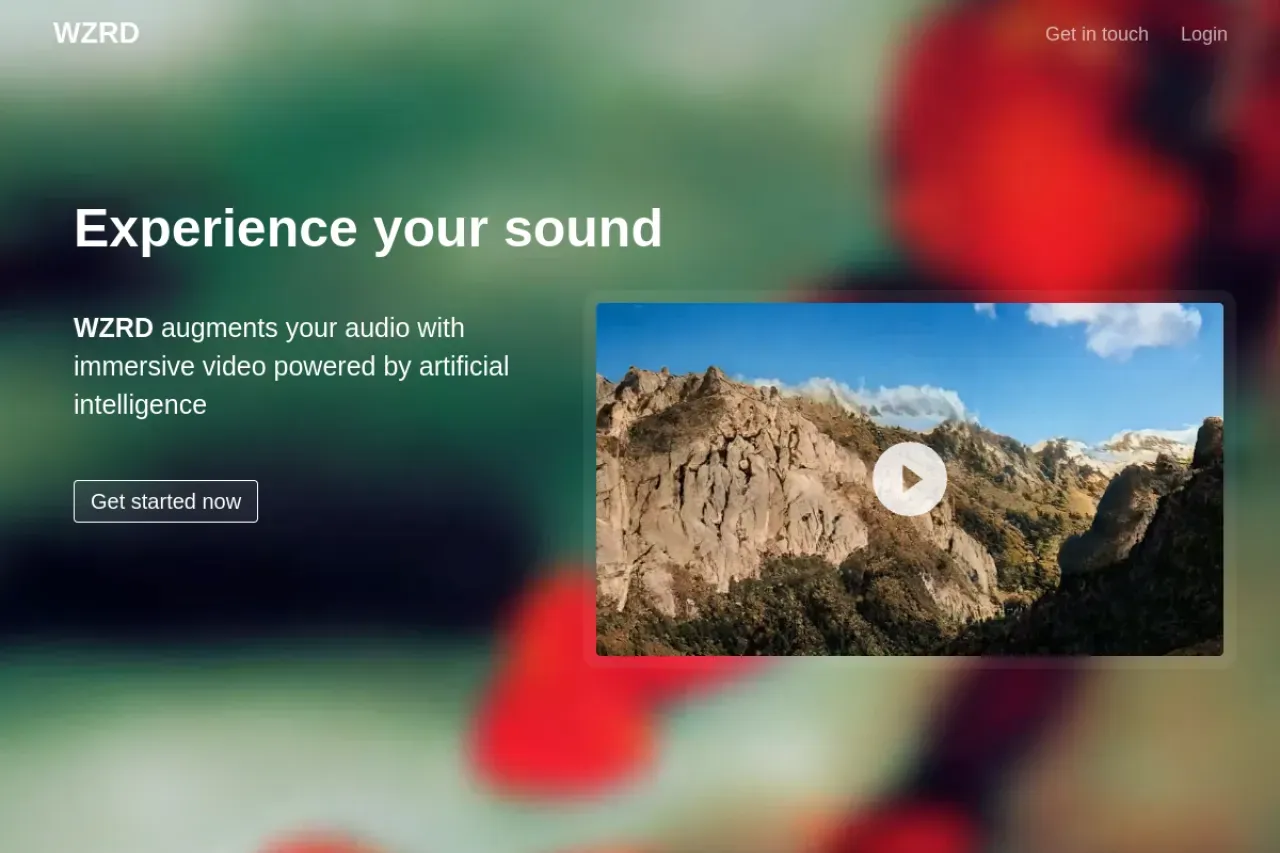Click the Get started now button
Image resolution: width=1280 pixels, height=853 pixels.
coord(166,501)
